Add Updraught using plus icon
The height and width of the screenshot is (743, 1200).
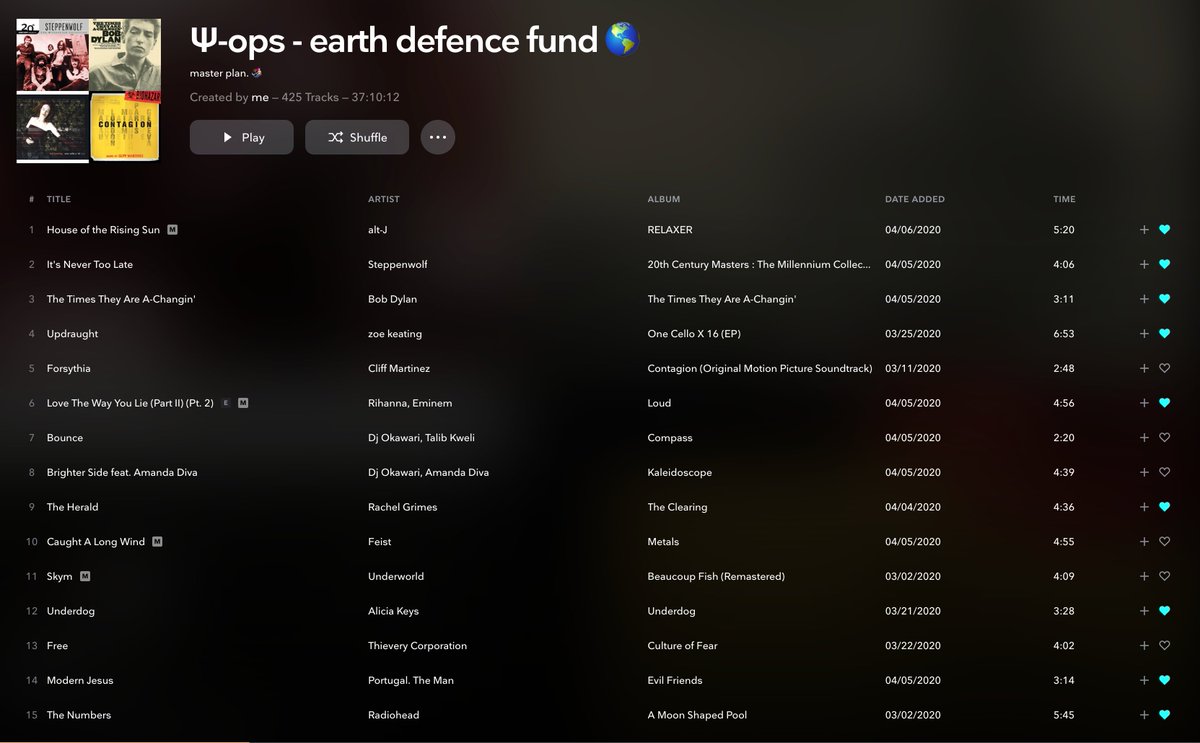[1144, 334]
